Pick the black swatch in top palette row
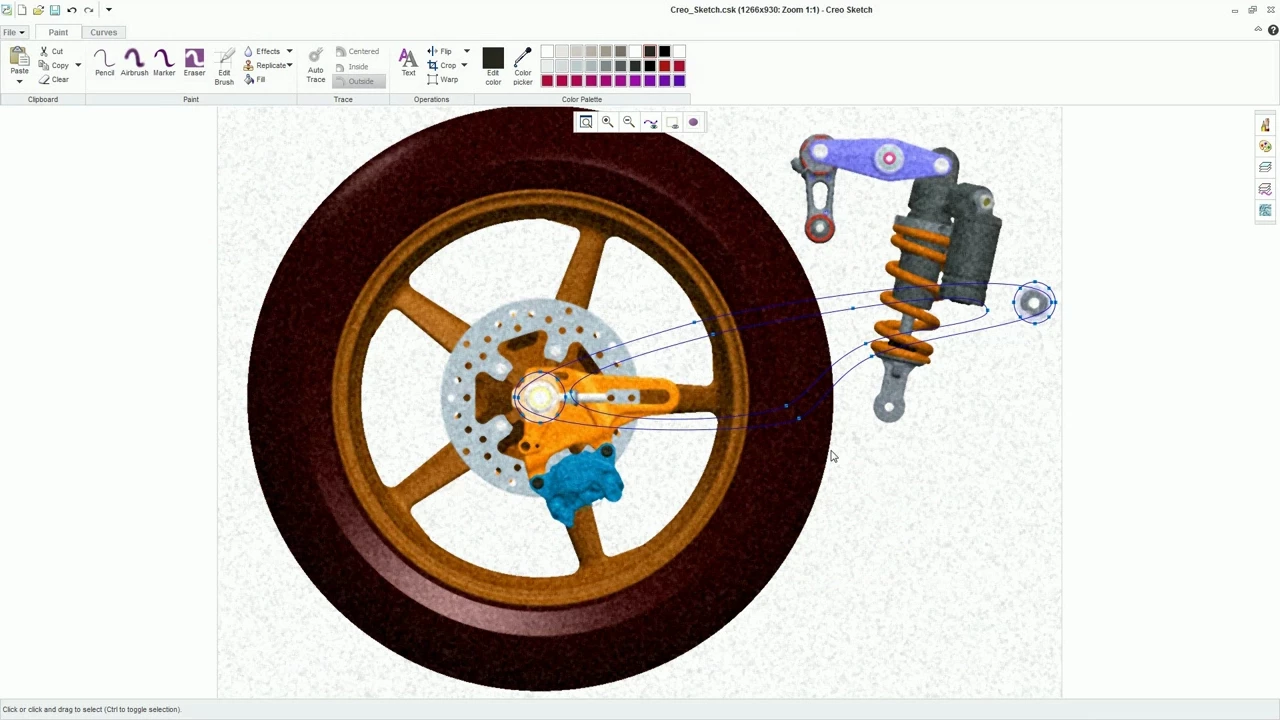1280x720 pixels. pos(664,51)
